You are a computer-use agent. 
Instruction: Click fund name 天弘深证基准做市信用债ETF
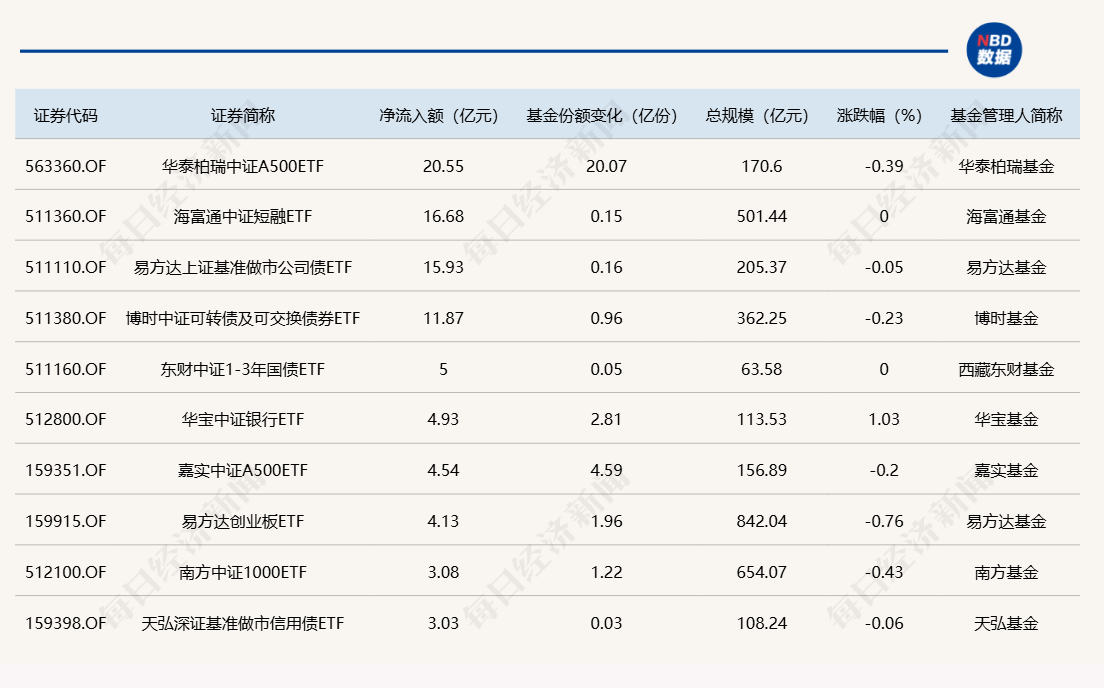pos(243,623)
